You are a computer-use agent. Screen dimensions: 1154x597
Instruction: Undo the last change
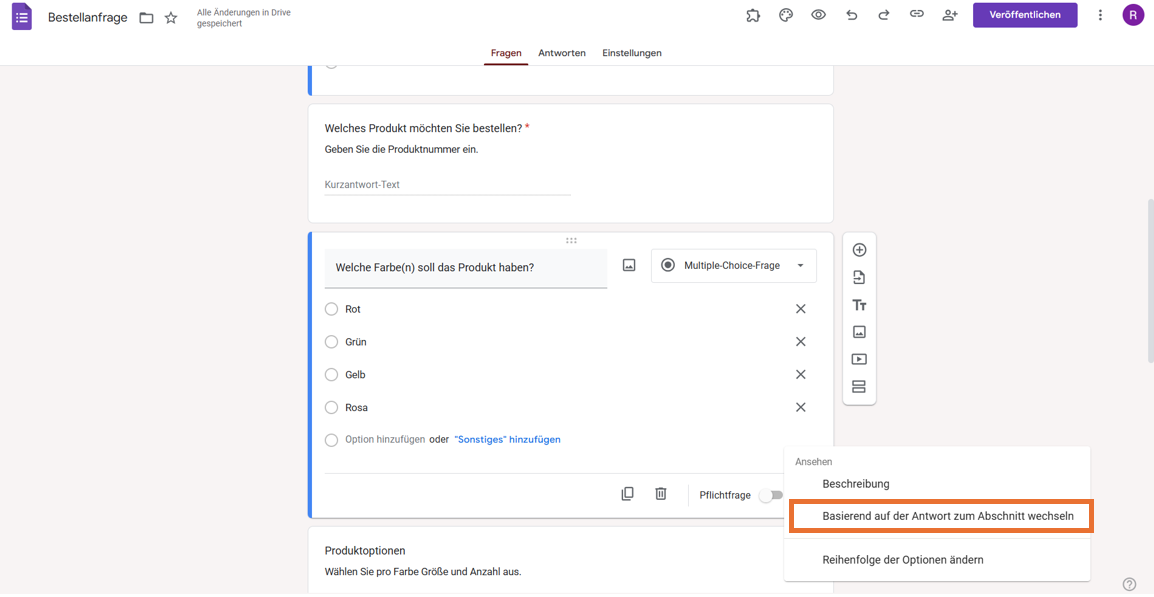point(851,15)
